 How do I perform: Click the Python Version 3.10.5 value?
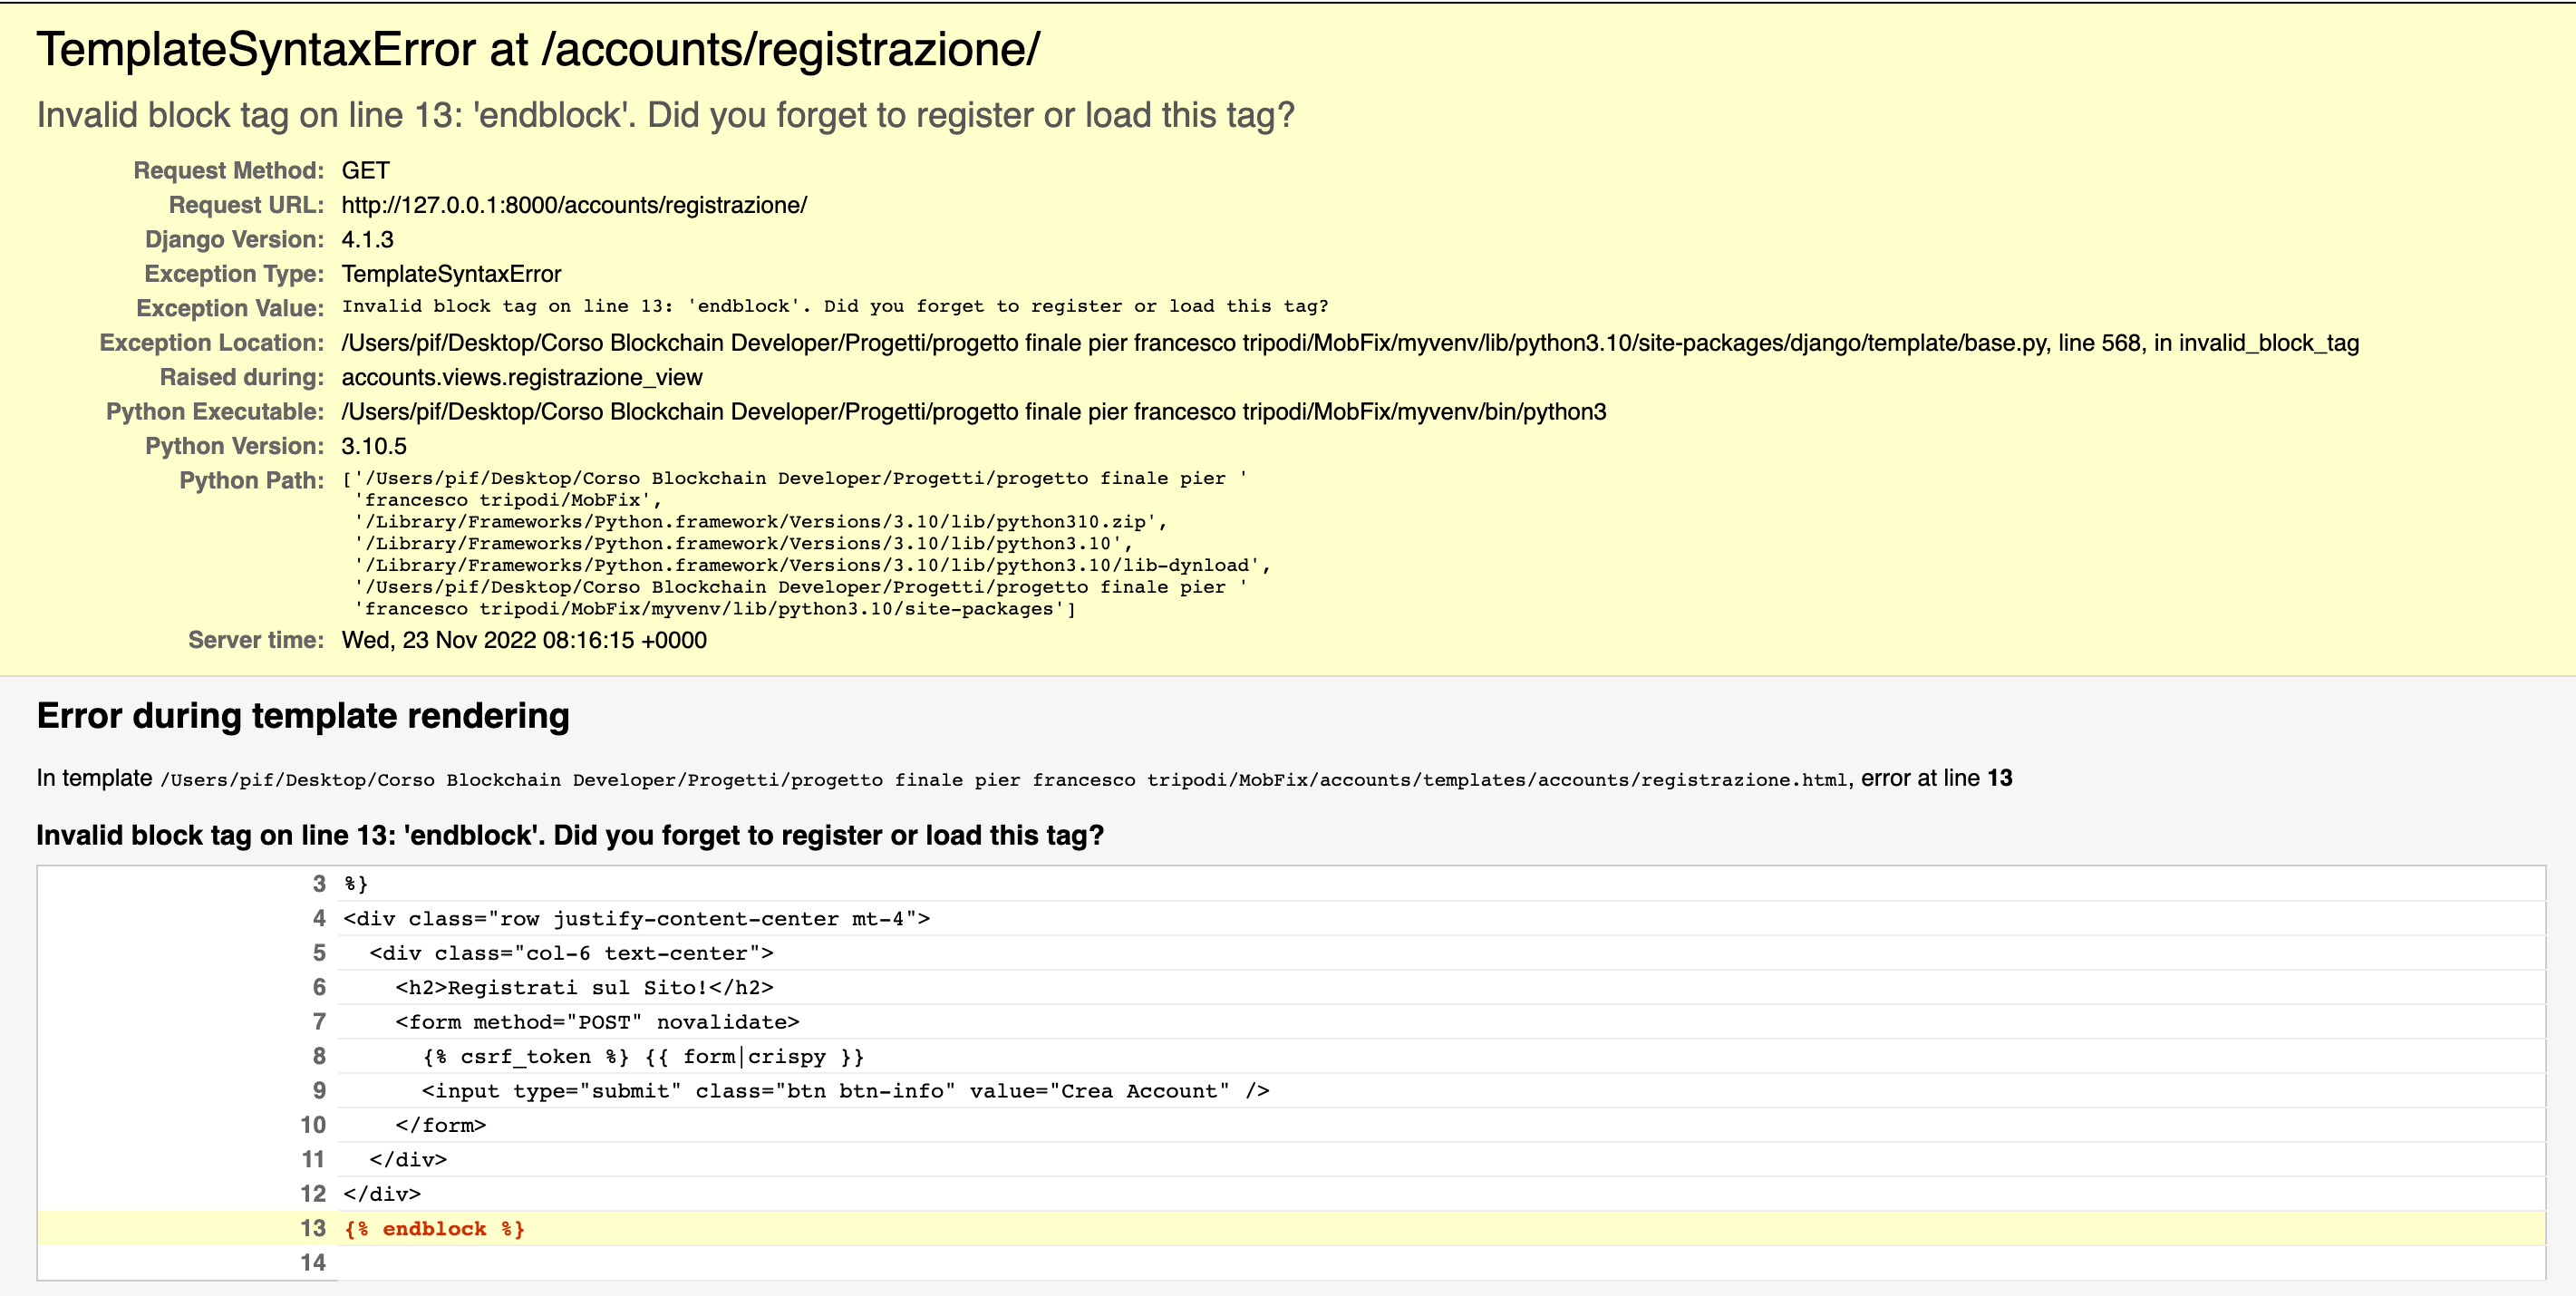coord(374,446)
